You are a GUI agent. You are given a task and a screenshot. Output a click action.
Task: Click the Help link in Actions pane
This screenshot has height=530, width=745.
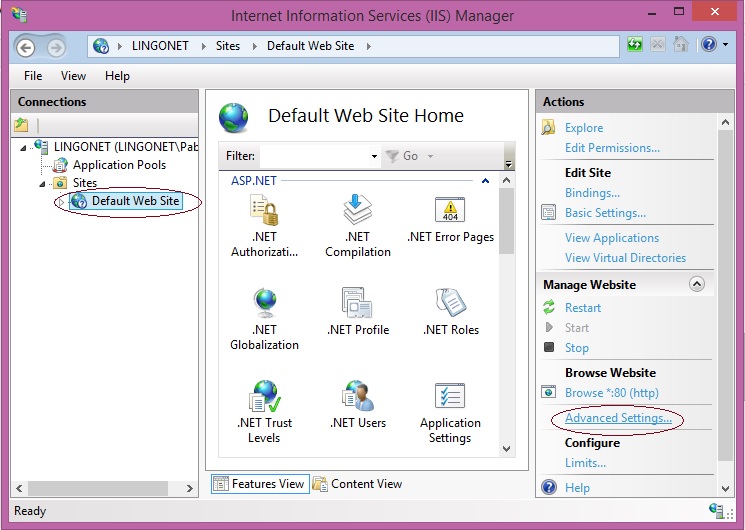point(577,488)
